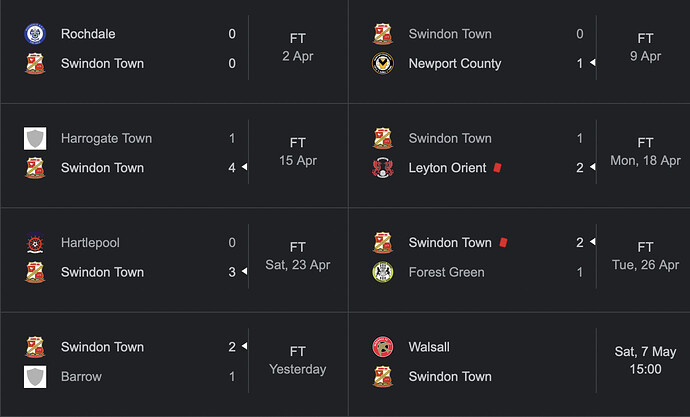The image size is (690, 417).
Task: Click the Walsall club crest
Action: pyautogui.click(x=382, y=347)
